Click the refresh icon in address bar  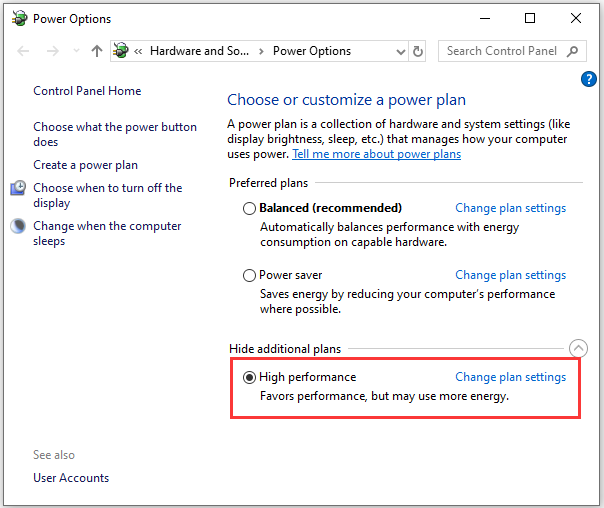[418, 51]
